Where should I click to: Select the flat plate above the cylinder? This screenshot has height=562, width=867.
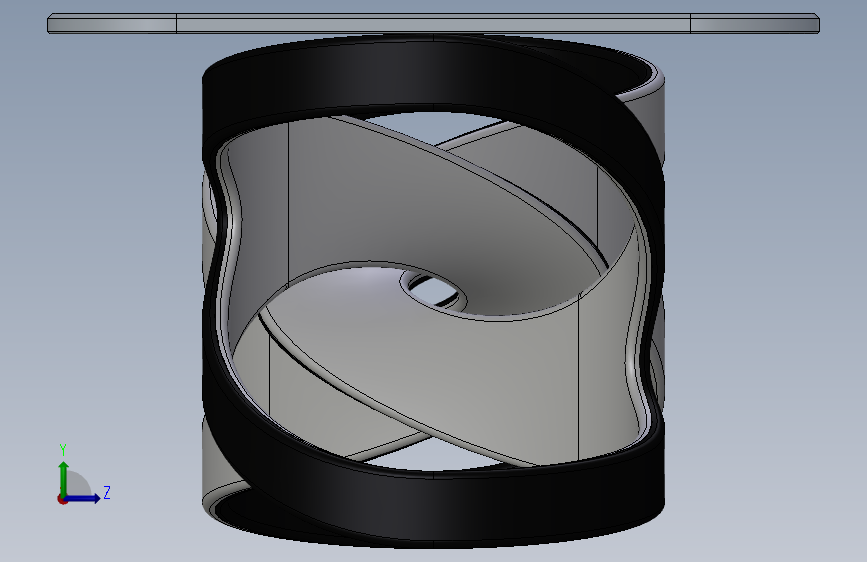coord(434,24)
